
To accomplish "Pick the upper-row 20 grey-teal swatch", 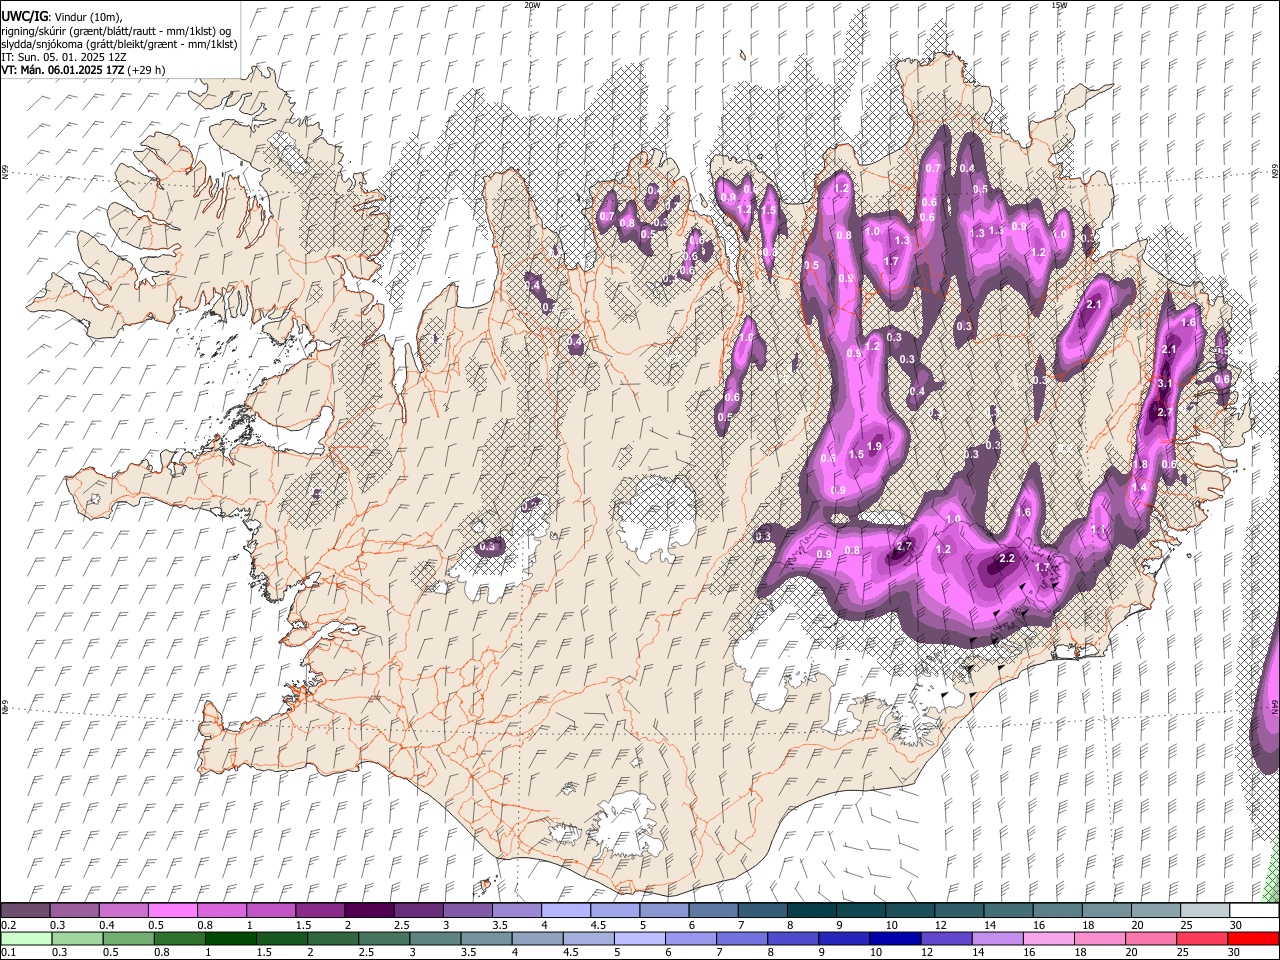I will (x=1156, y=911).
